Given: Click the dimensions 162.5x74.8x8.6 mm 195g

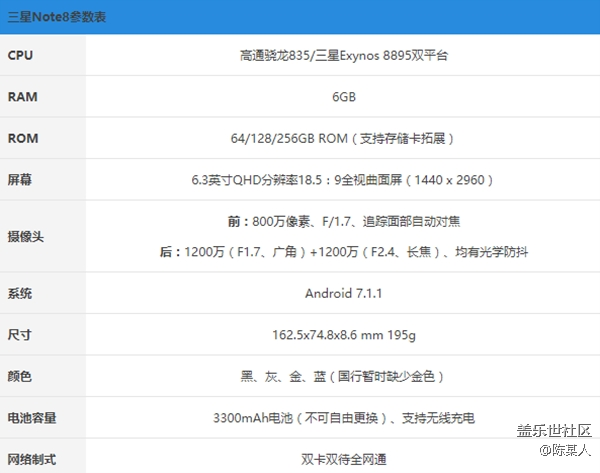Looking at the screenshot, I should tap(344, 335).
